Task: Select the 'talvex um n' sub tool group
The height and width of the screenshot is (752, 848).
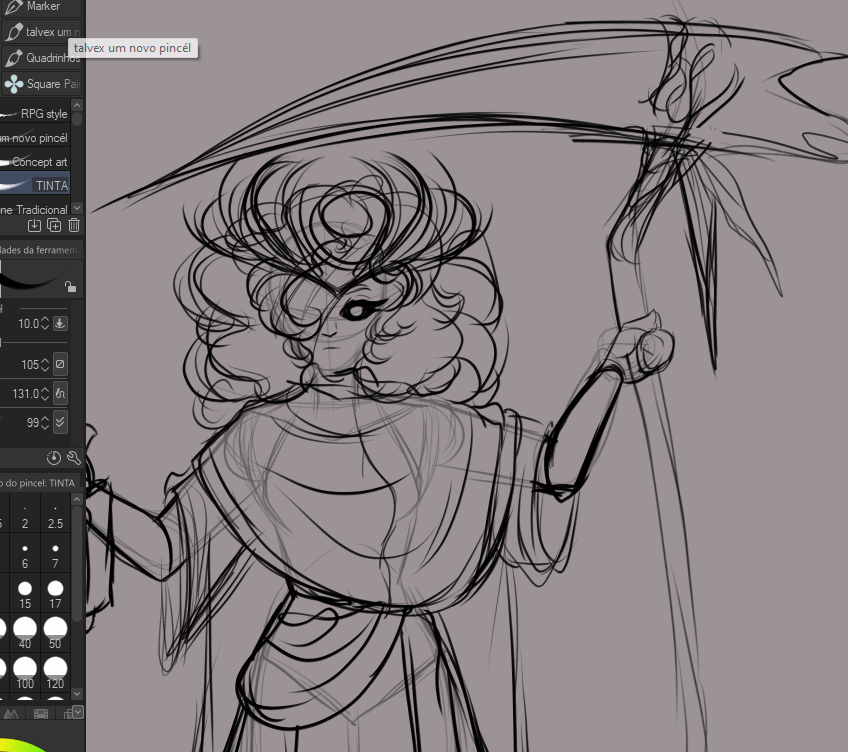Action: click(41, 32)
